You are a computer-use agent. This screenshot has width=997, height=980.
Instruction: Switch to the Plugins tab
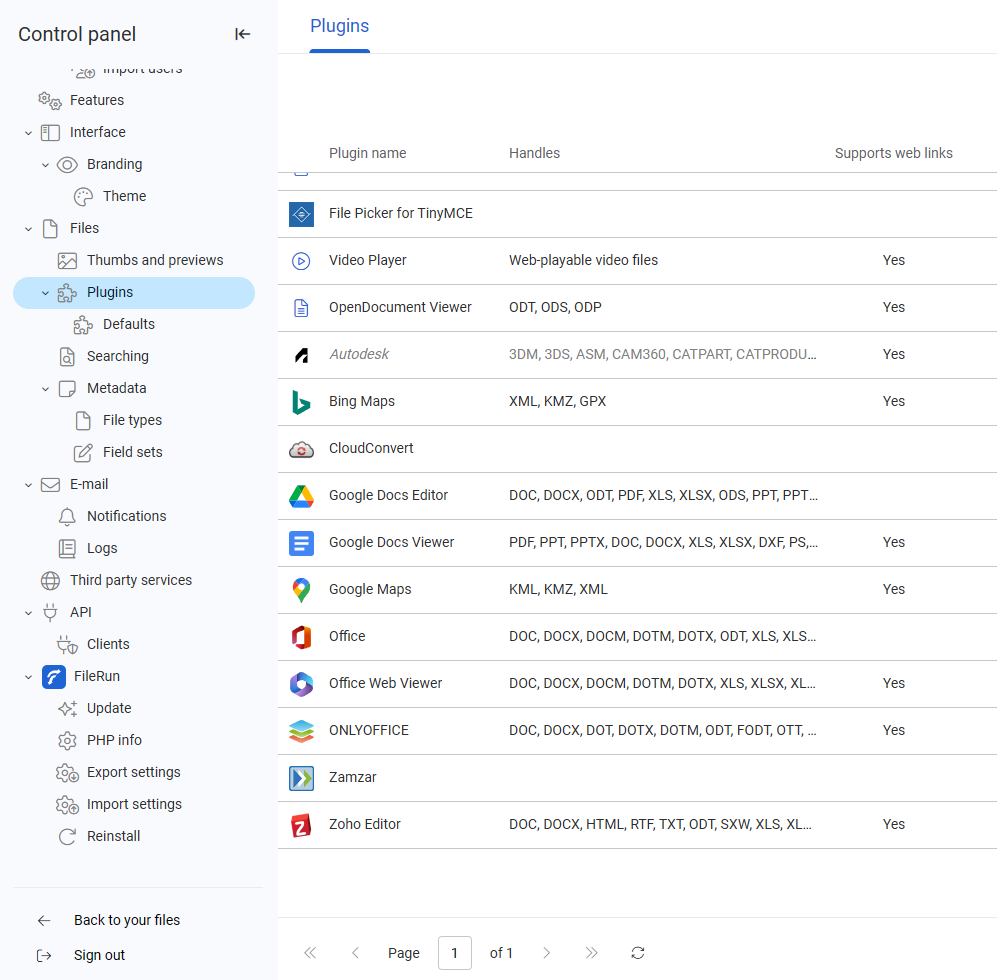tap(340, 26)
